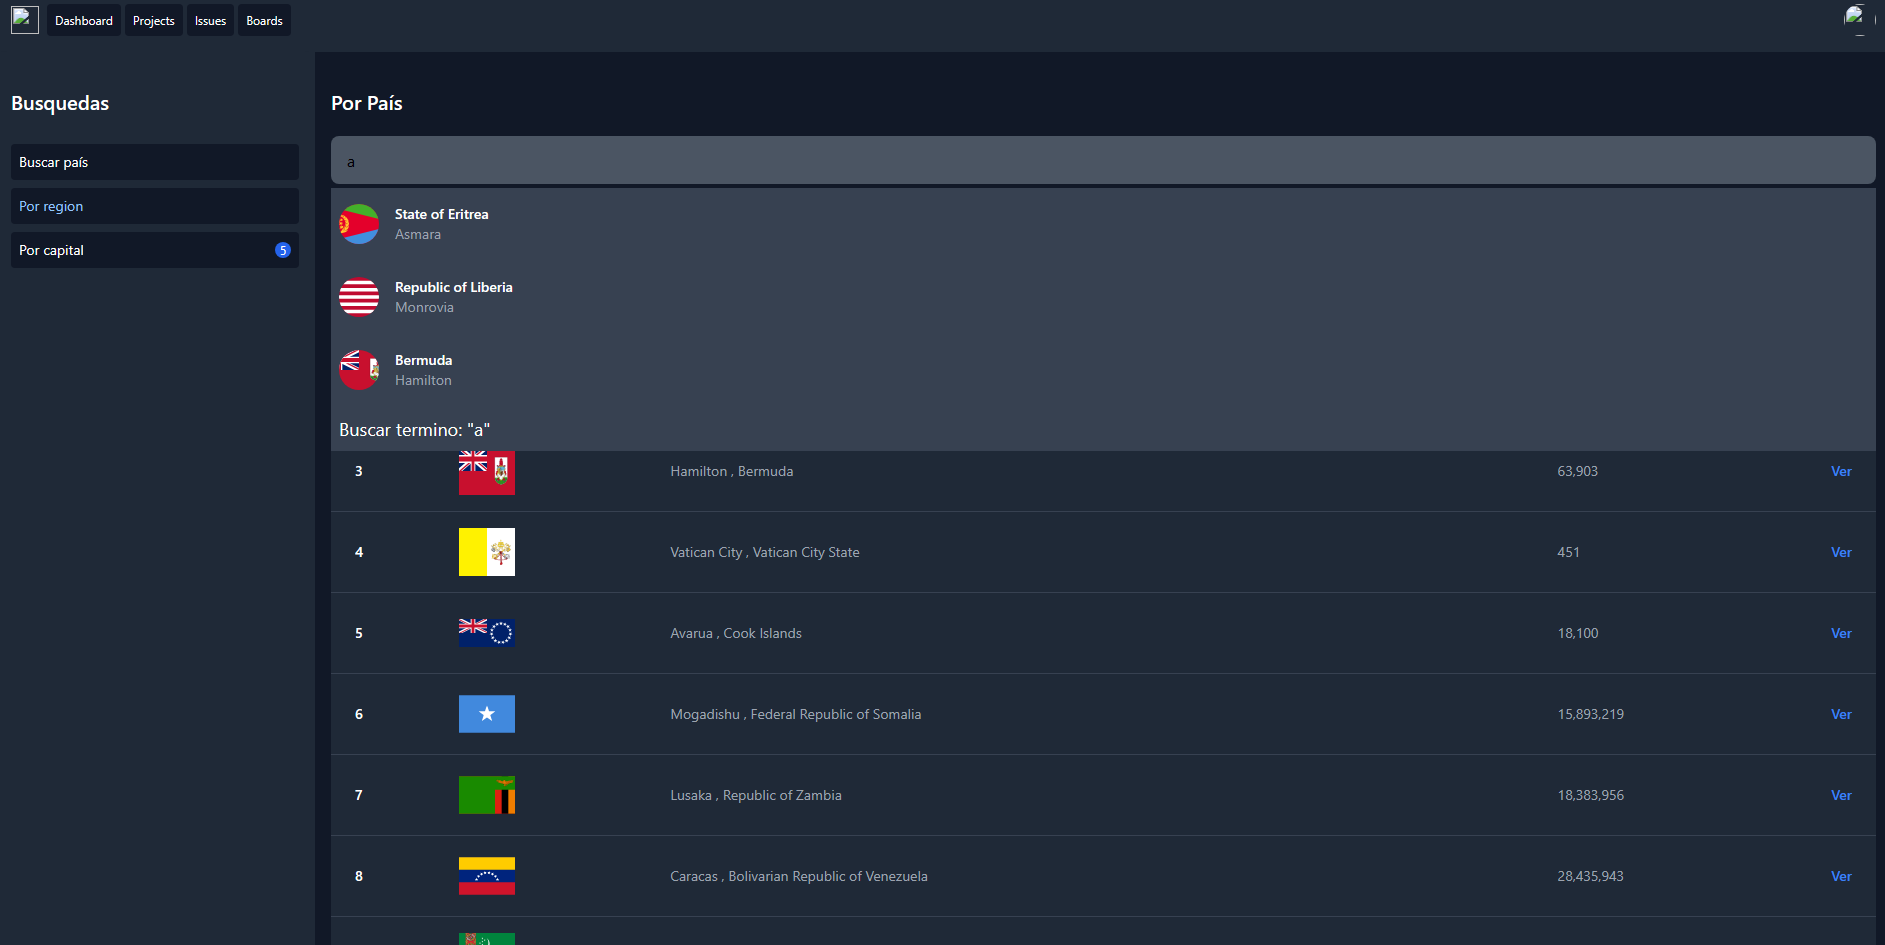Click the Hamilton capital subtitle in suggestions
Image resolution: width=1885 pixels, height=945 pixels.
[x=423, y=380]
